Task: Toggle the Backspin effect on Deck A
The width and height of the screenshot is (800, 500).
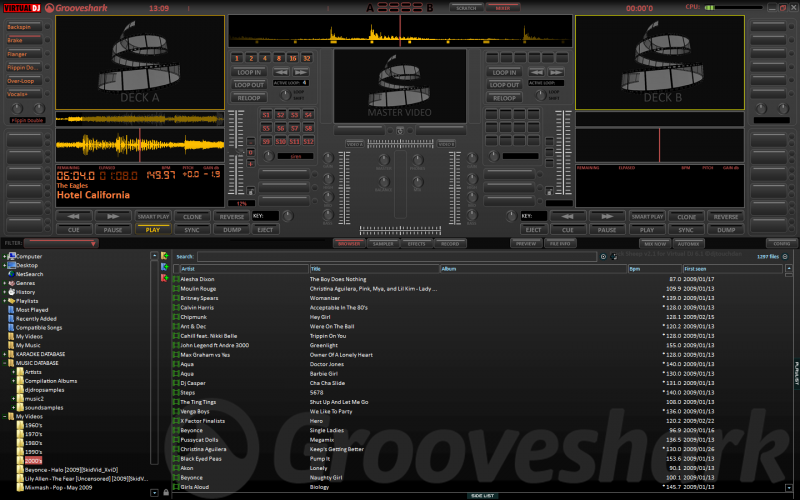Action: point(23,27)
